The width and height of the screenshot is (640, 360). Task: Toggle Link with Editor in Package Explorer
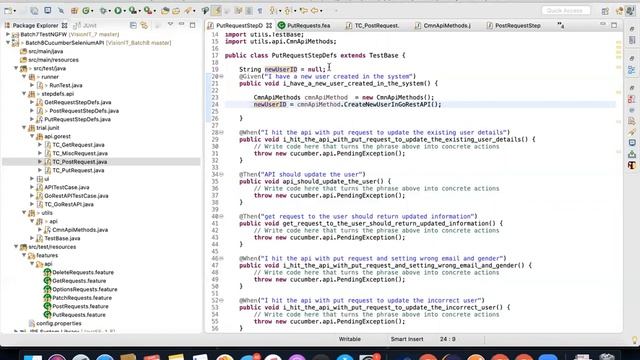(x=144, y=25)
